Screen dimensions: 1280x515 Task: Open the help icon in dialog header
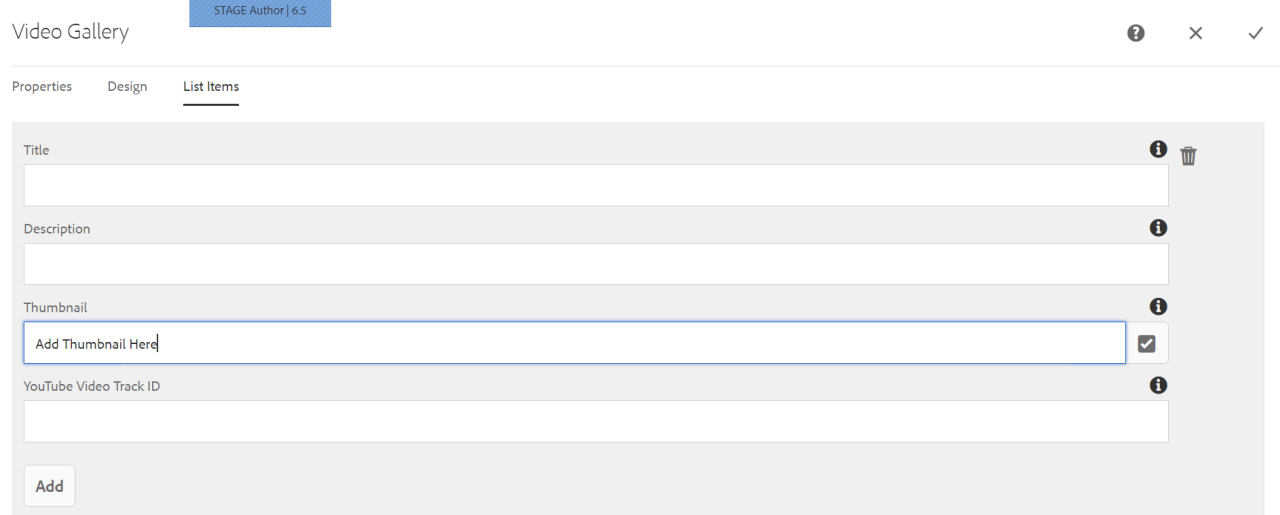(x=1135, y=33)
